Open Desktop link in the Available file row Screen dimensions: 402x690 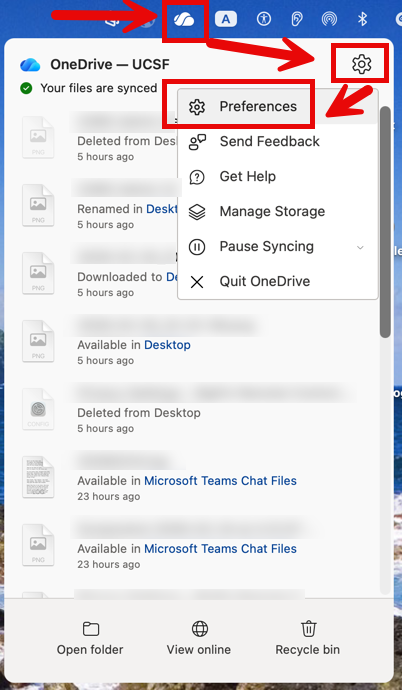click(x=168, y=345)
